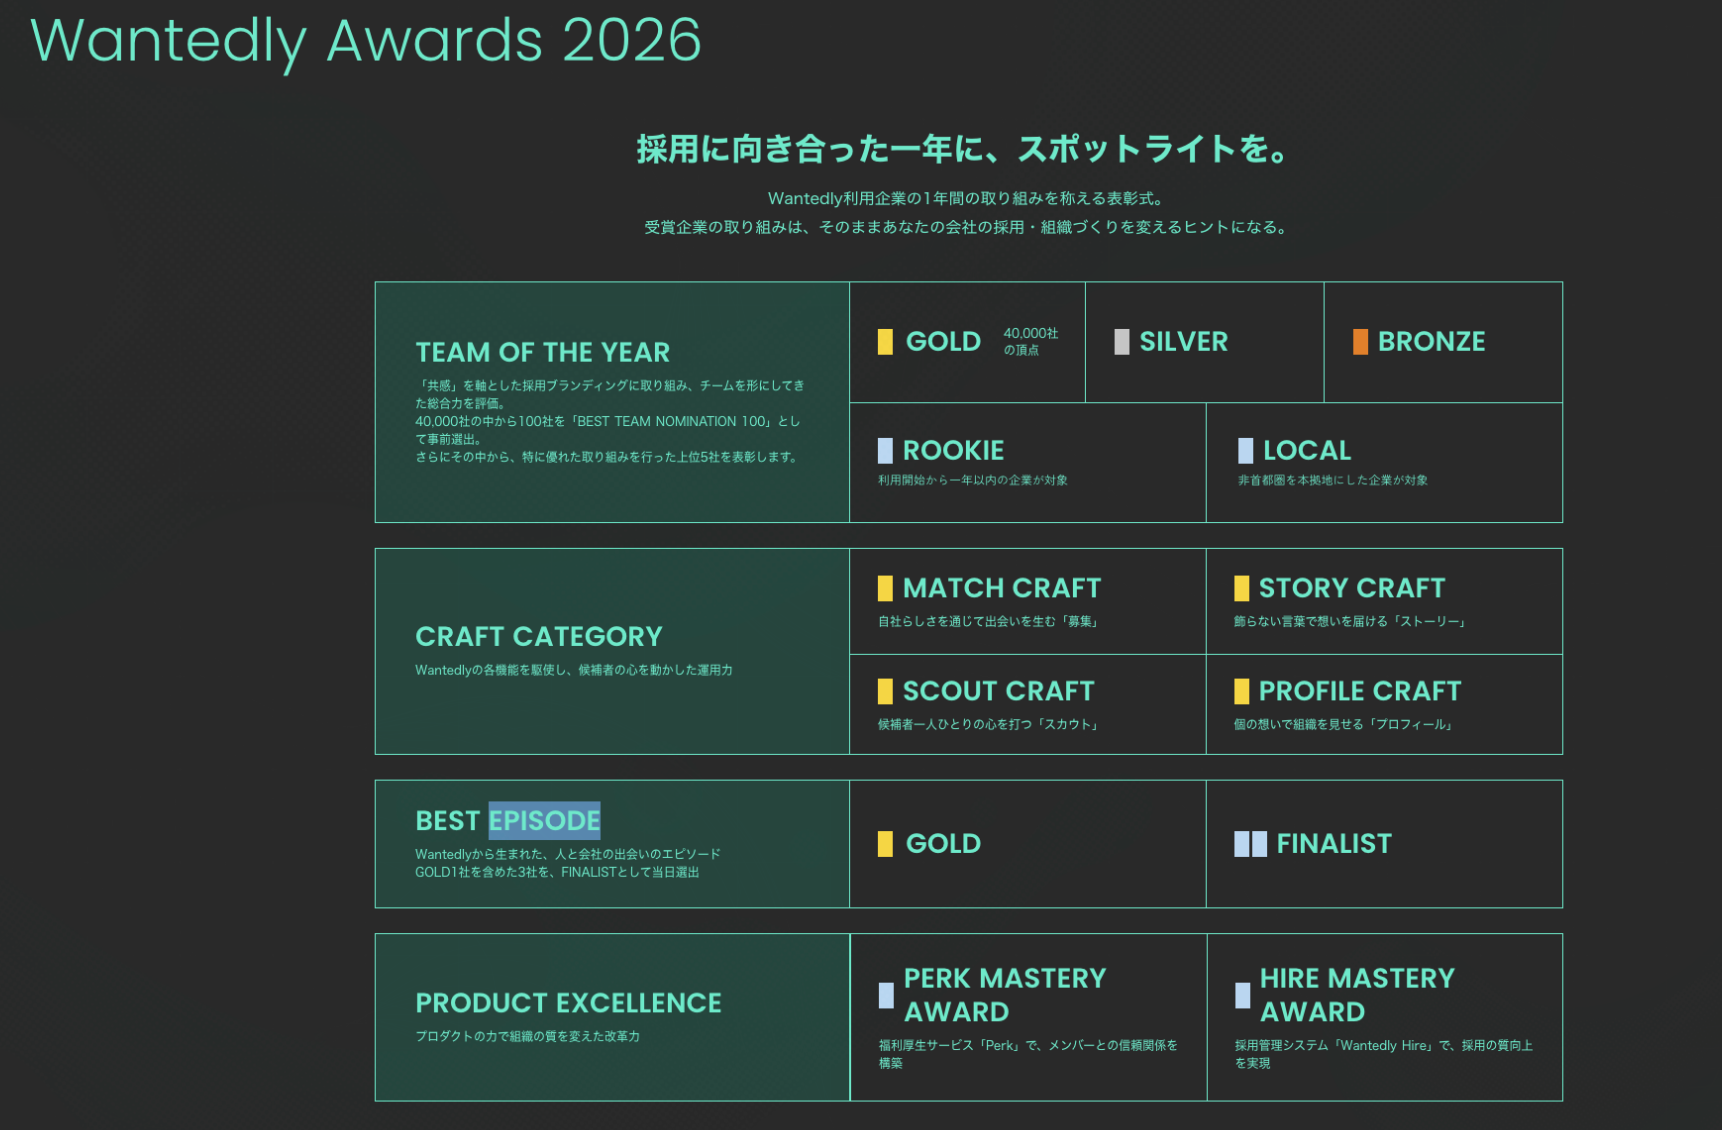Click the light blue marker beside LOCAL

tap(1245, 451)
